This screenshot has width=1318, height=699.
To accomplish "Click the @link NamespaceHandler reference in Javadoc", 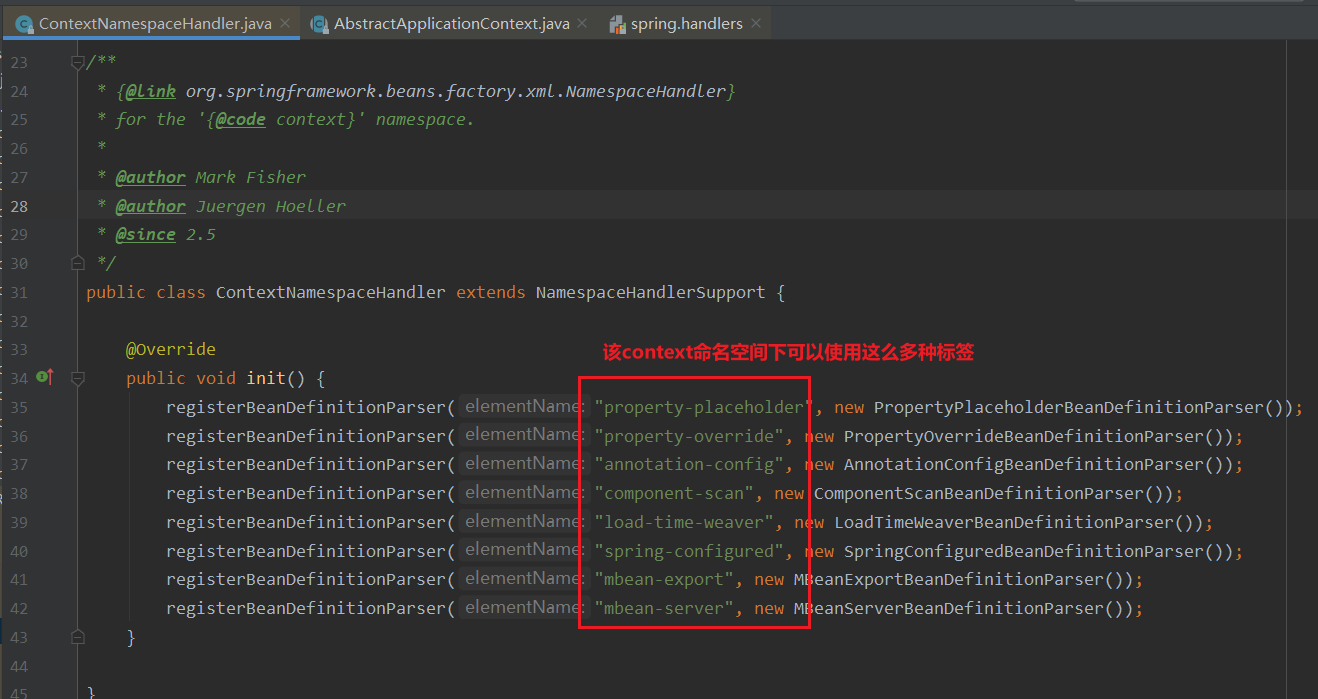I will 455,91.
